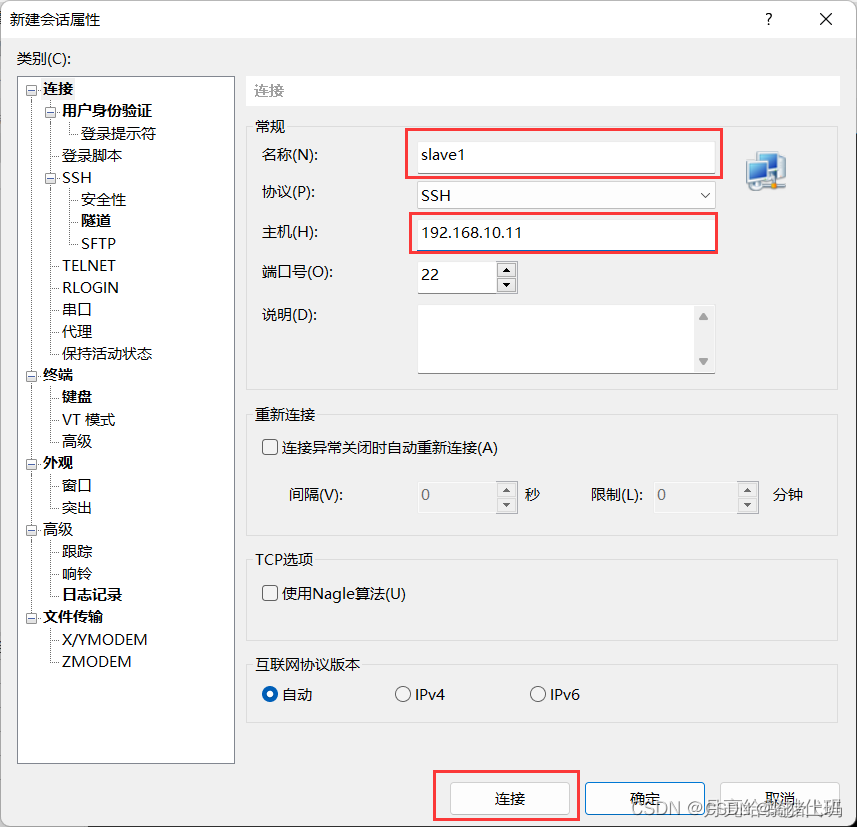857x827 pixels.
Task: Click the 名称 field containing slave1
Action: 566,156
